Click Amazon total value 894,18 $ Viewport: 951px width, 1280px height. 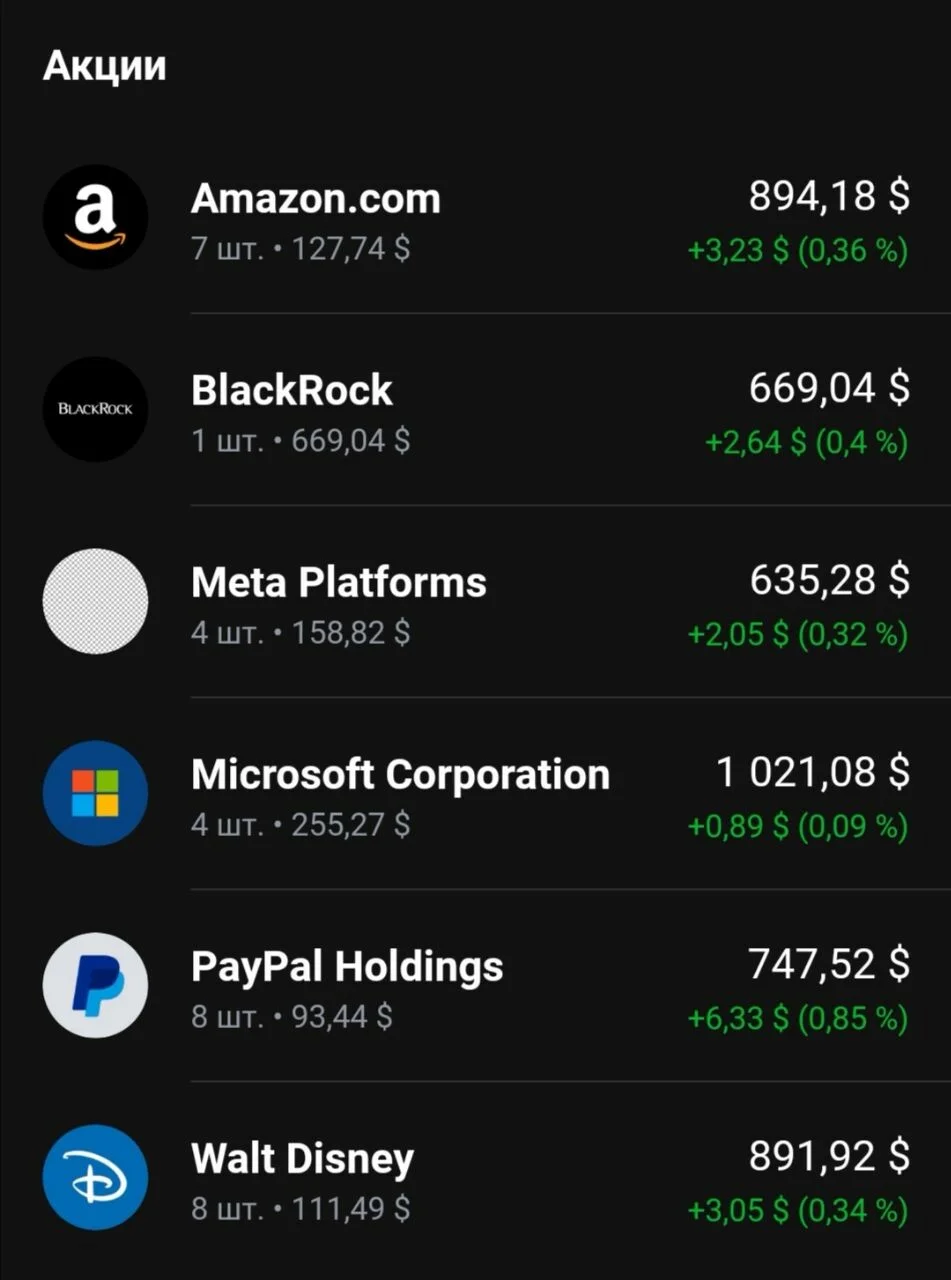pos(829,196)
